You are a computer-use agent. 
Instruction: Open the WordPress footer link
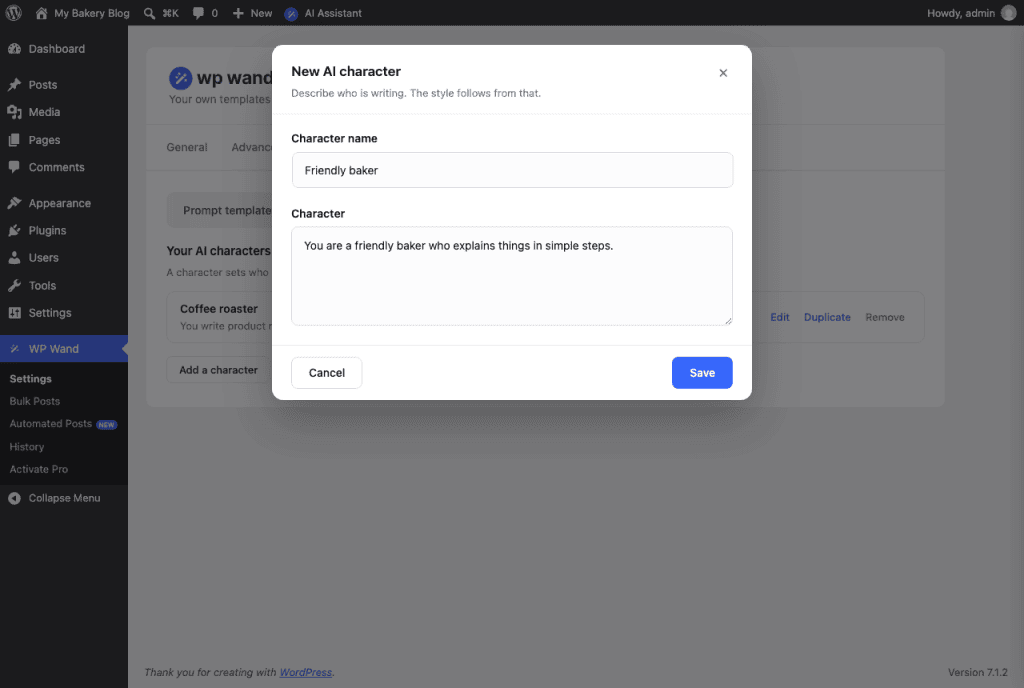click(306, 672)
